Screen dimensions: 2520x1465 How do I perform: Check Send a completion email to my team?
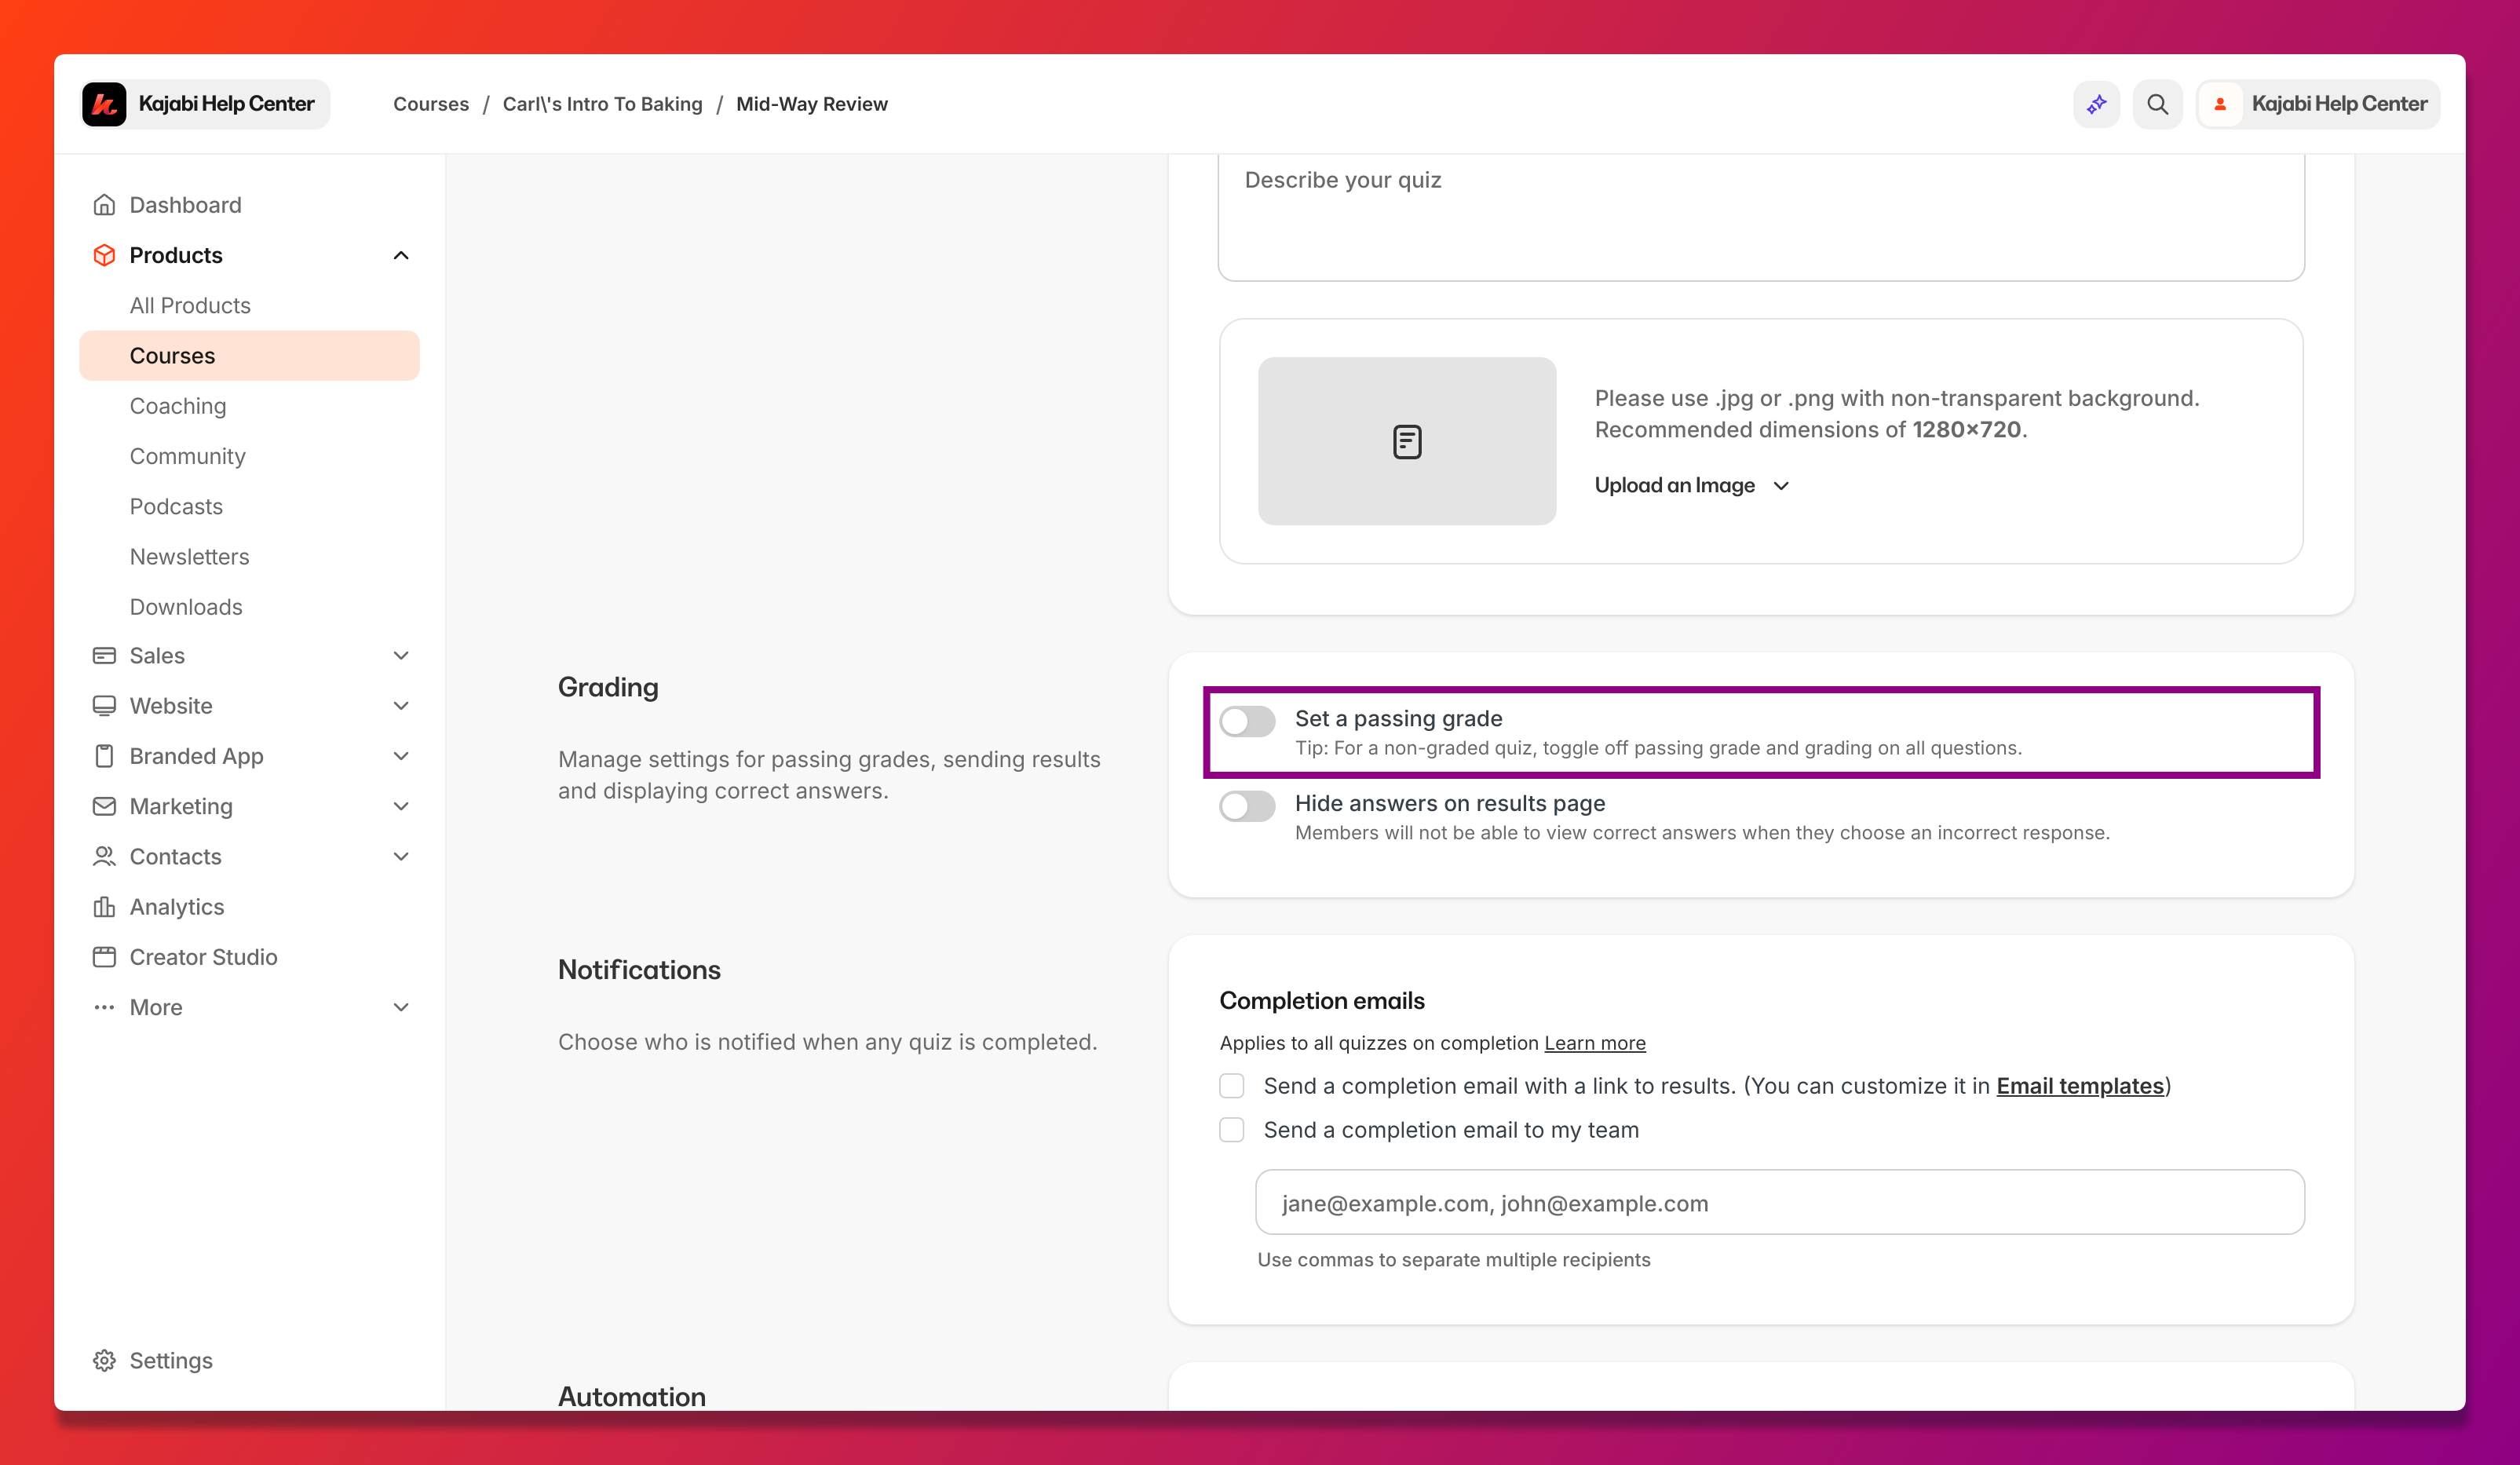pyautogui.click(x=1232, y=1130)
